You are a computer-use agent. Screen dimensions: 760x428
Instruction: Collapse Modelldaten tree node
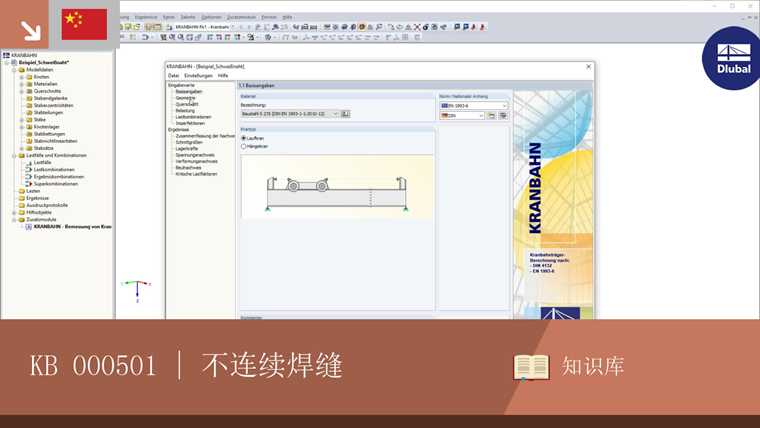point(14,70)
